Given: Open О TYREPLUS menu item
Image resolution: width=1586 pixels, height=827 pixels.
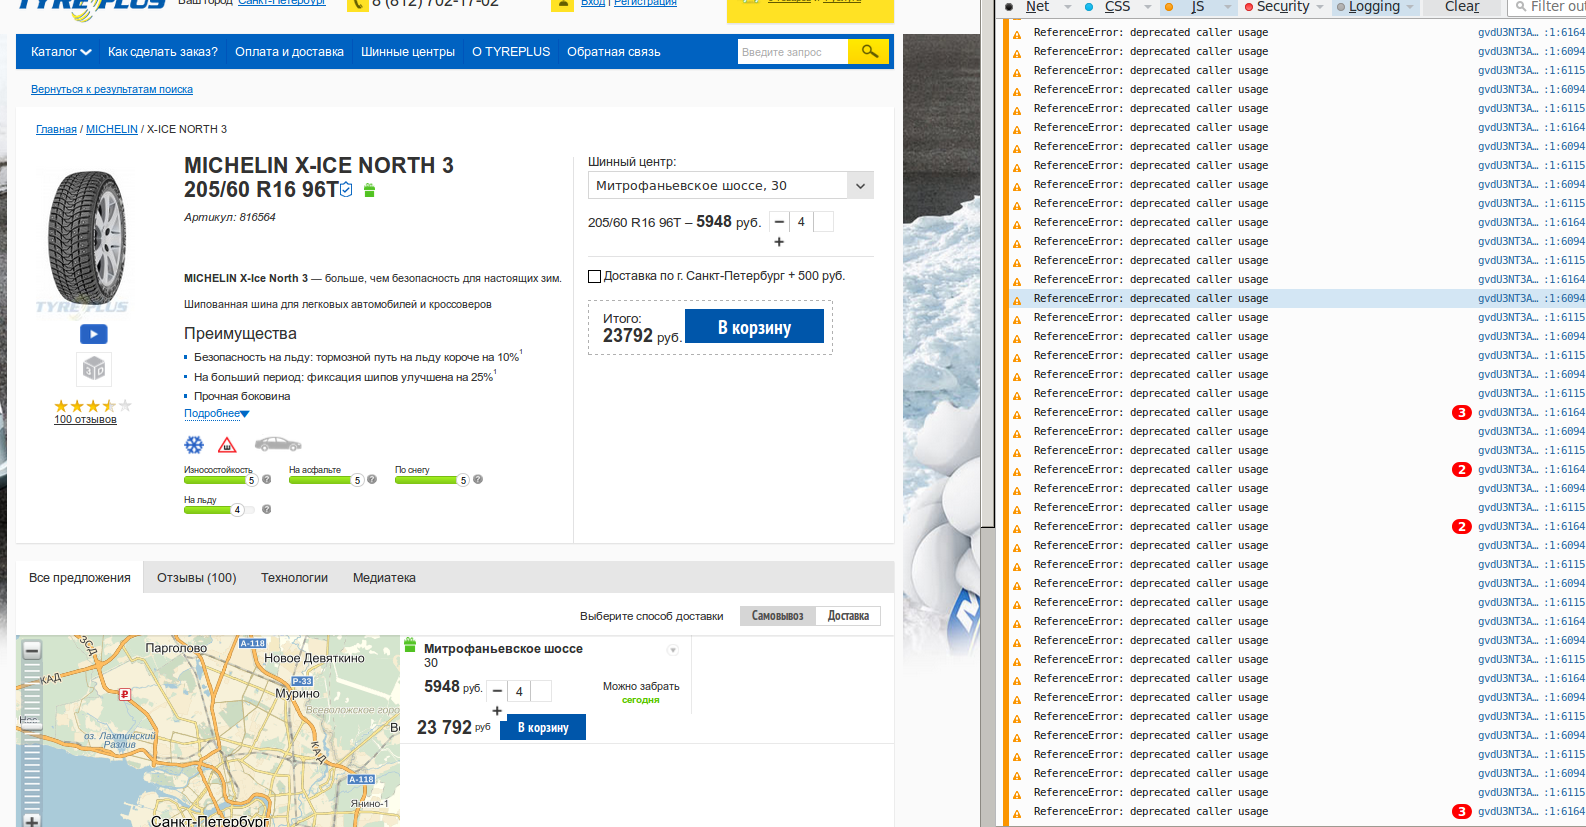Looking at the screenshot, I should pos(511,52).
